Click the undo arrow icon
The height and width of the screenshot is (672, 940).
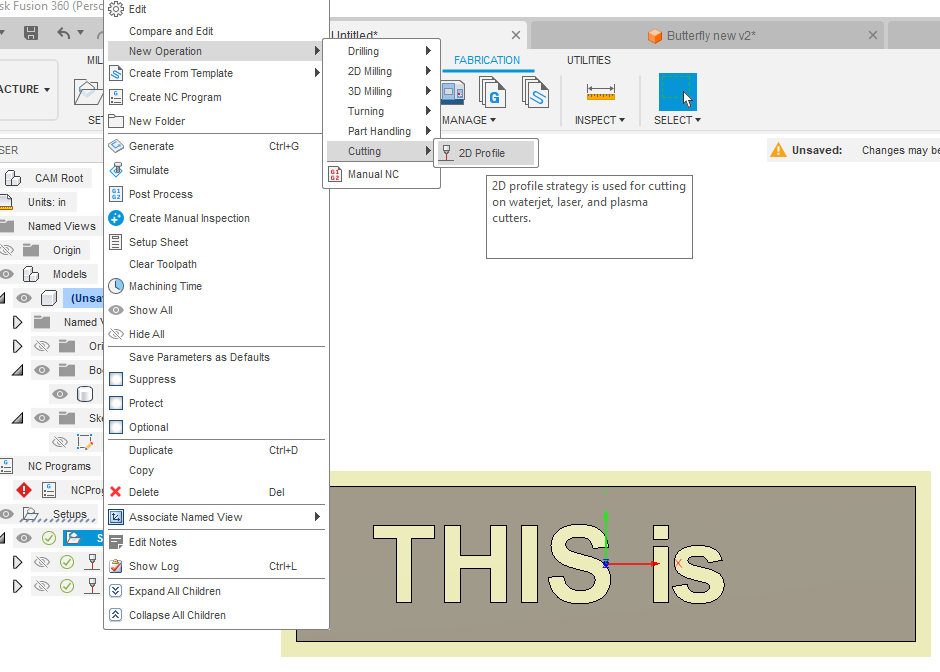pos(64,34)
